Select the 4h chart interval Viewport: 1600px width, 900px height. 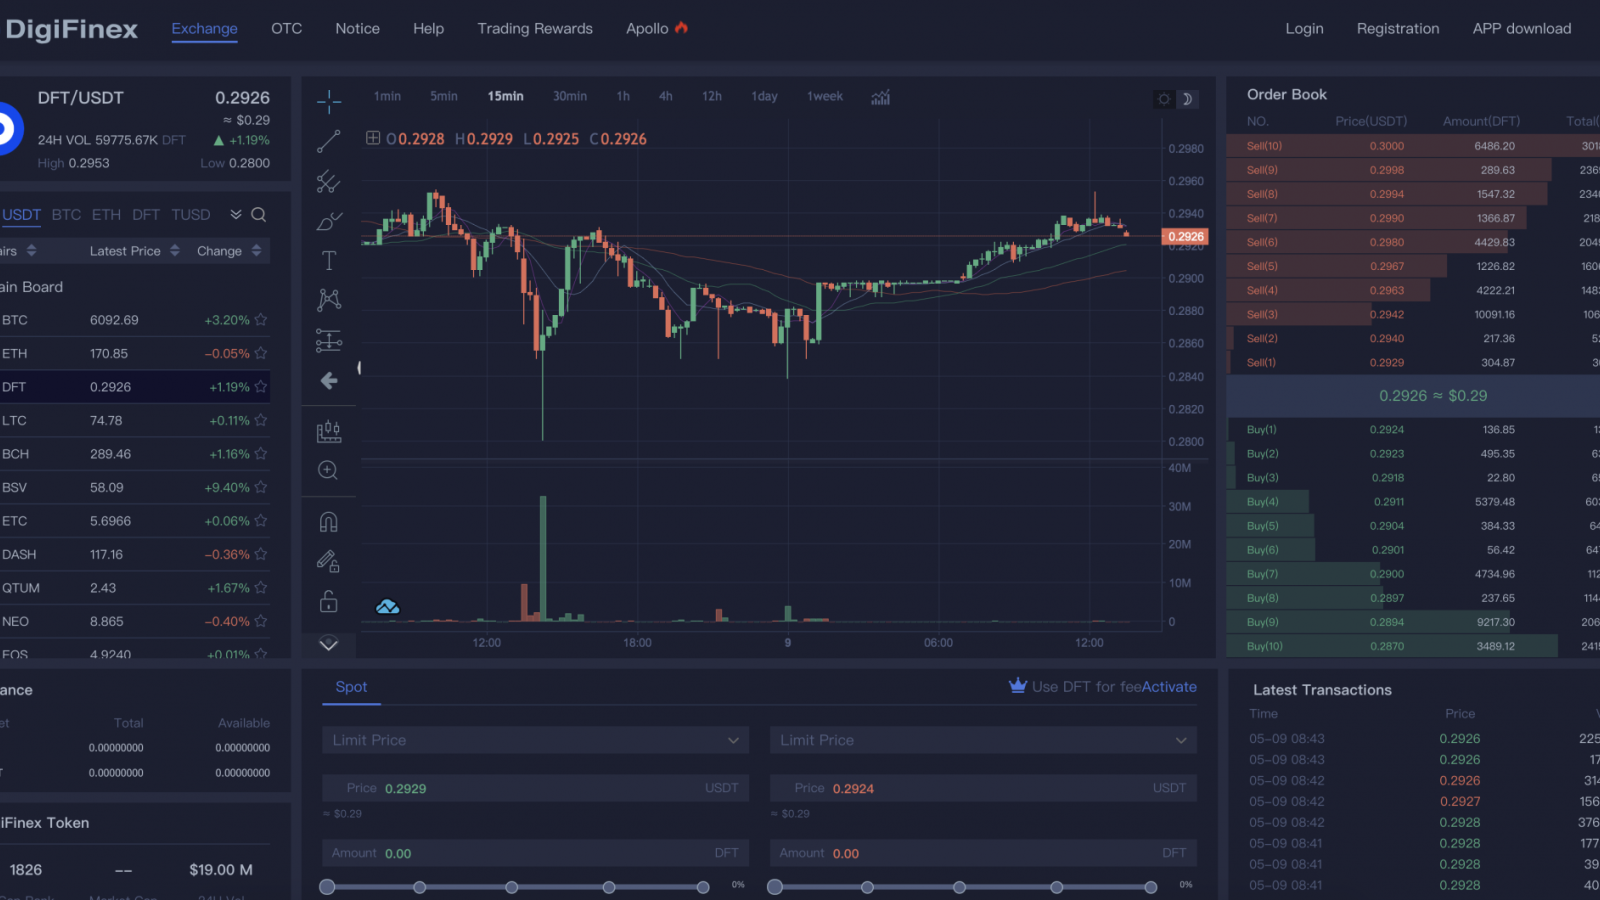pos(666,96)
